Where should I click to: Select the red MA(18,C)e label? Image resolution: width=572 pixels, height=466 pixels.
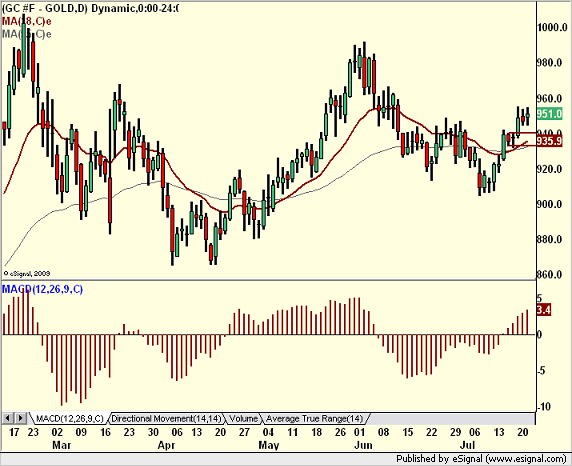27,21
